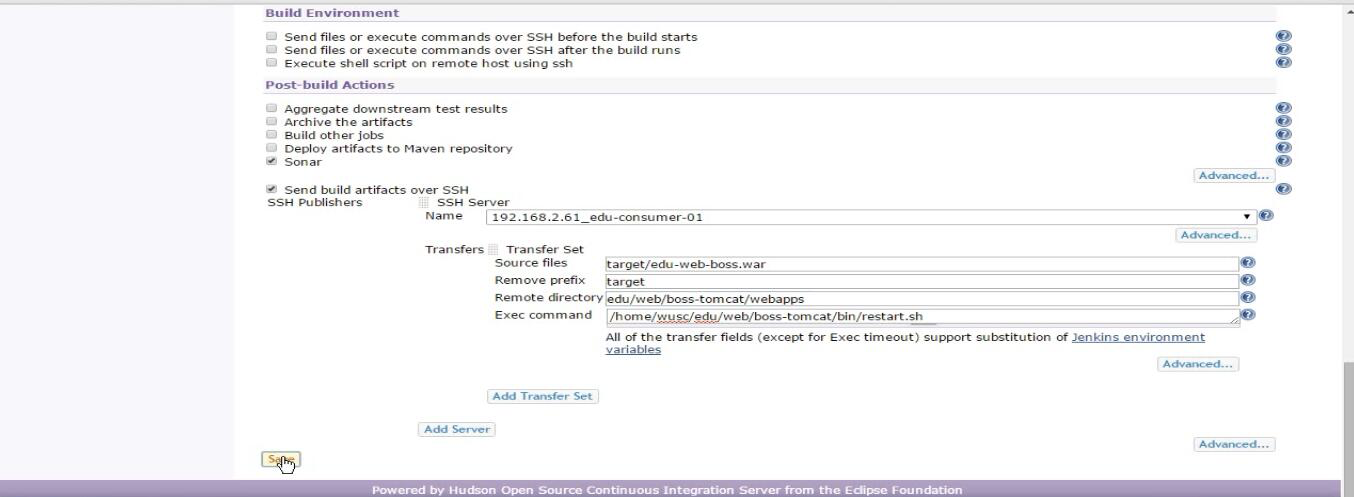Focus the Remote directory input field
The height and width of the screenshot is (497, 1354).
[922, 298]
